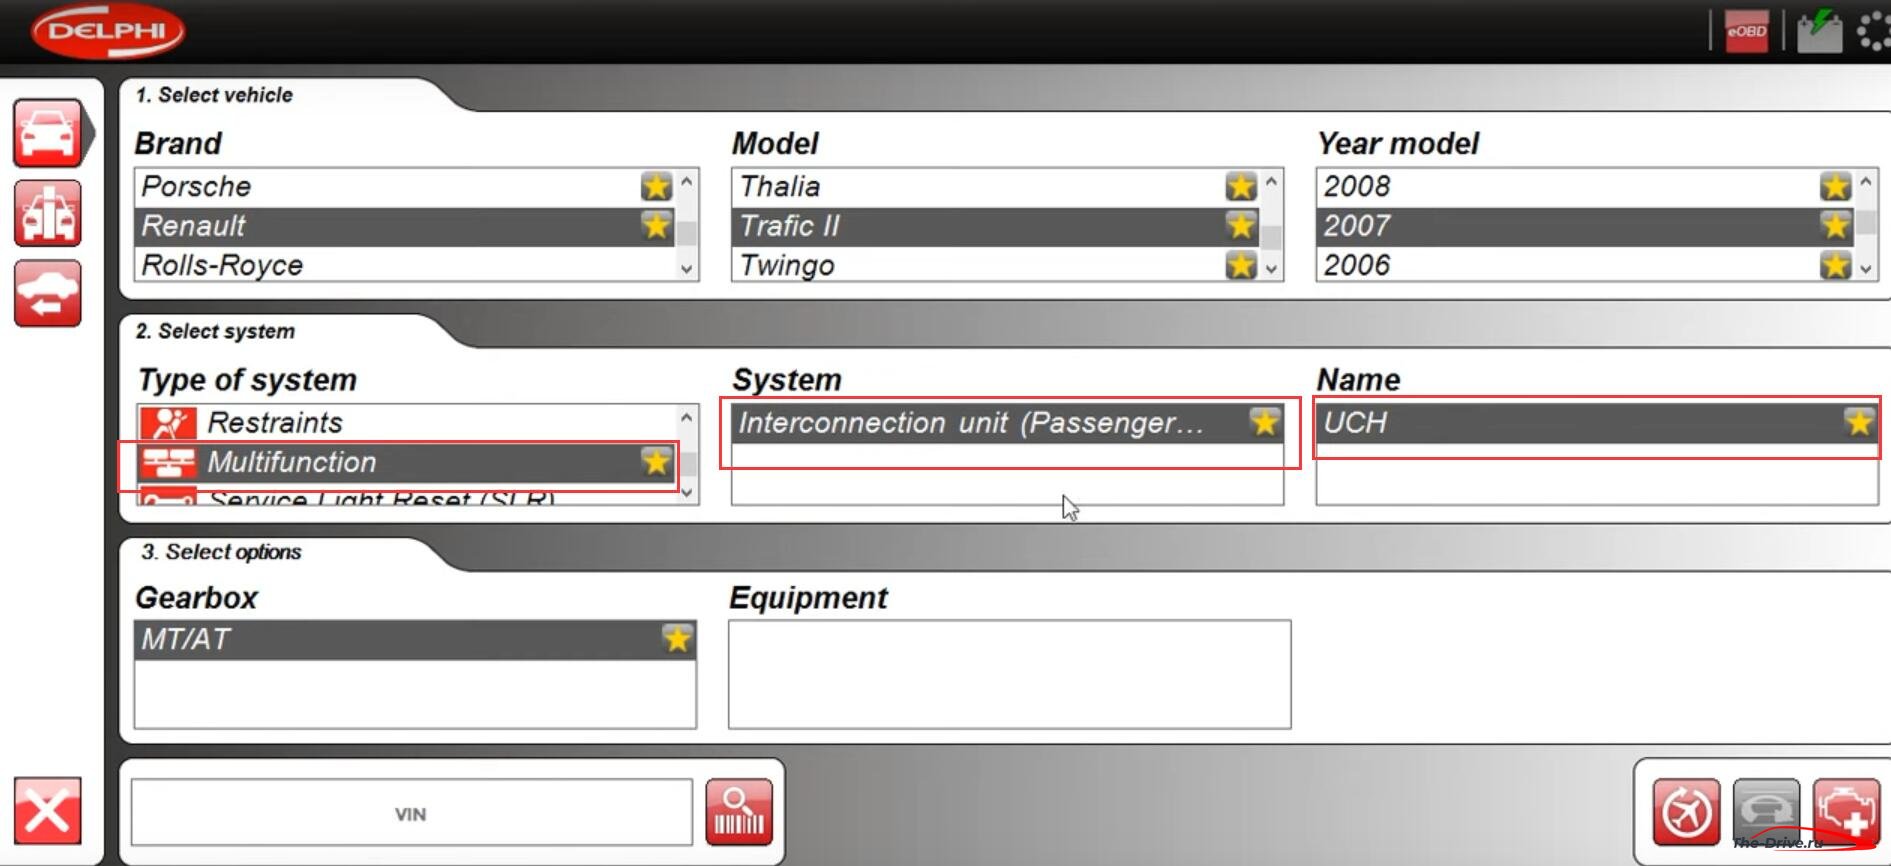Viewport: 1891px width, 866px height.
Task: Open the vehicle selection car icon in sidebar
Action: click(48, 133)
